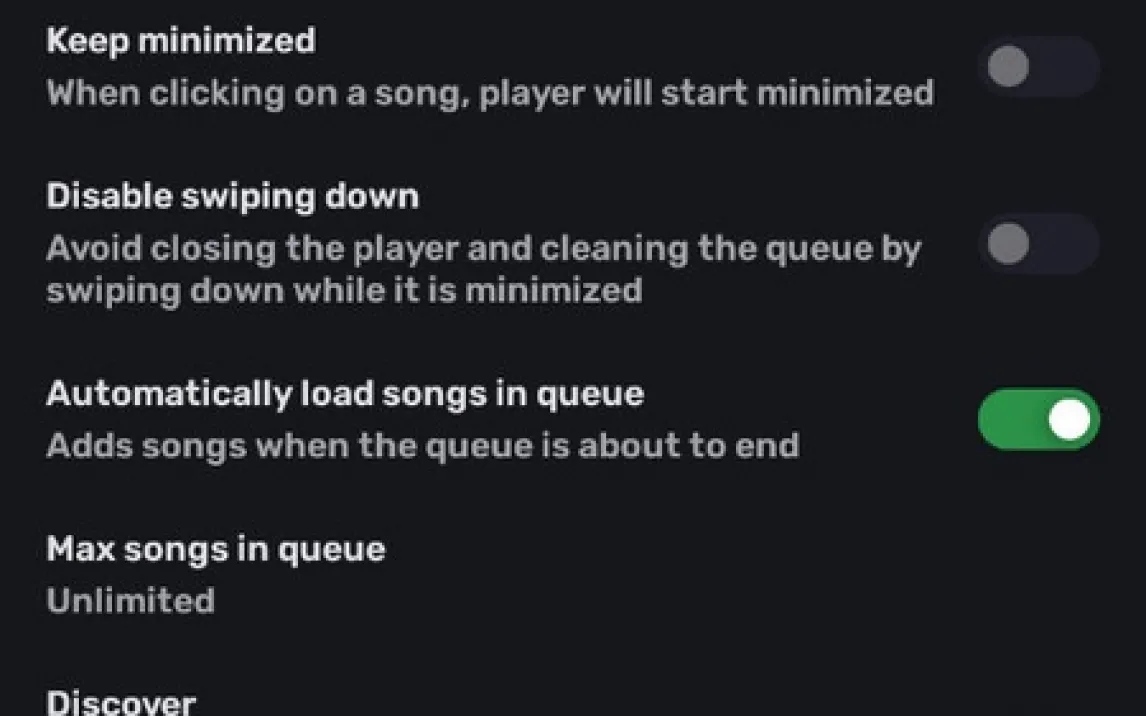Click the green area of the enabled switch
Screen dimensions: 1146x716
[x=1008, y=420]
